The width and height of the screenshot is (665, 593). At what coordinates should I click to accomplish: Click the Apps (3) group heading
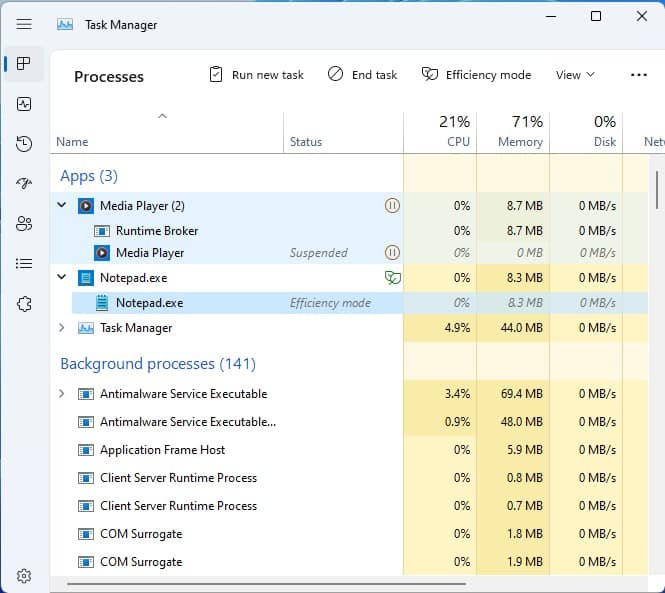[89, 176]
